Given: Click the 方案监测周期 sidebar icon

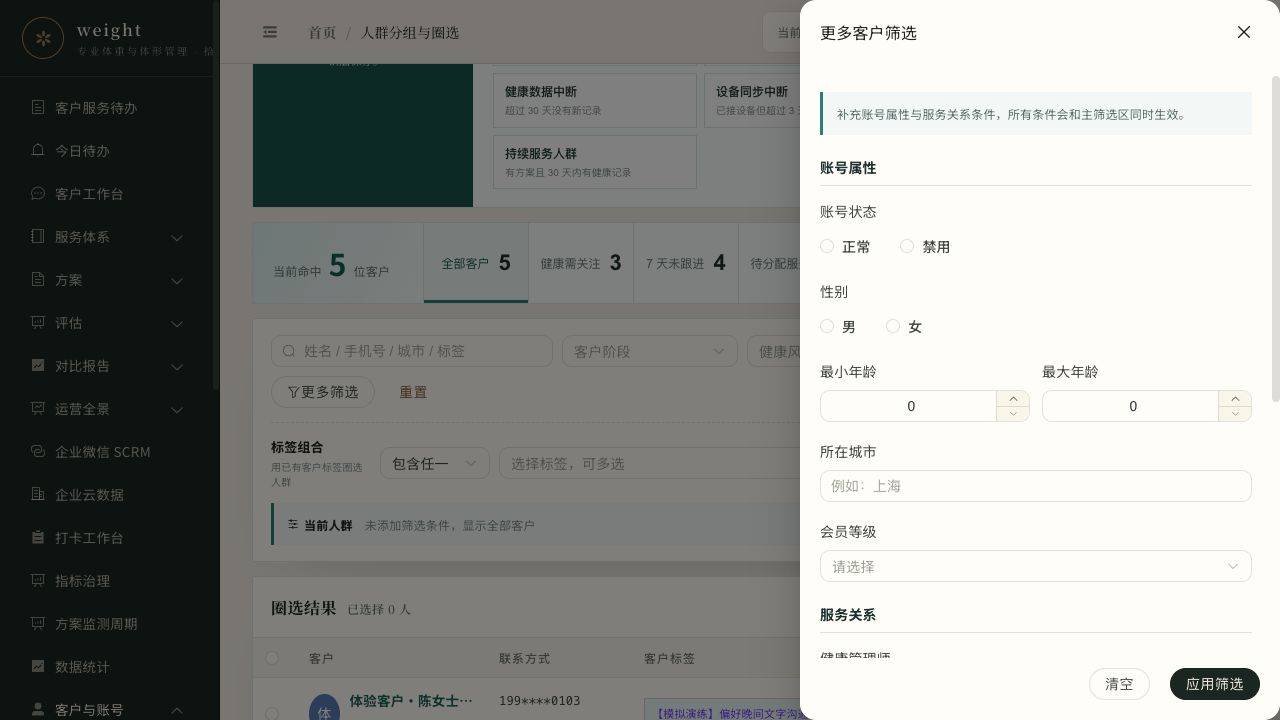Looking at the screenshot, I should click(x=38, y=623).
